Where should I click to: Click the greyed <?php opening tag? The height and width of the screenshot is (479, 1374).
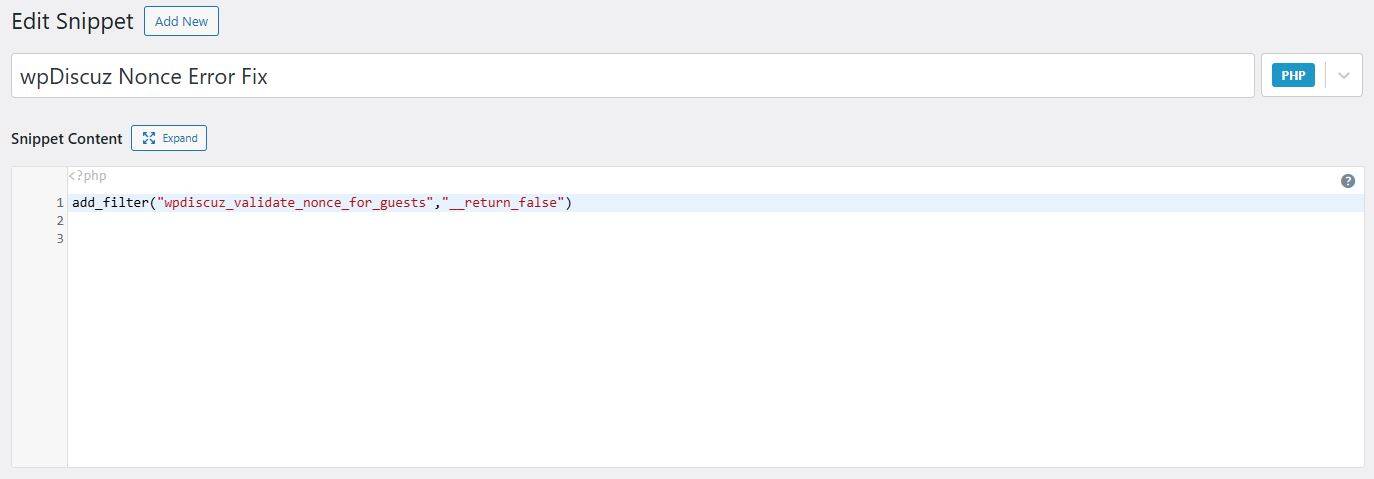tap(87, 176)
